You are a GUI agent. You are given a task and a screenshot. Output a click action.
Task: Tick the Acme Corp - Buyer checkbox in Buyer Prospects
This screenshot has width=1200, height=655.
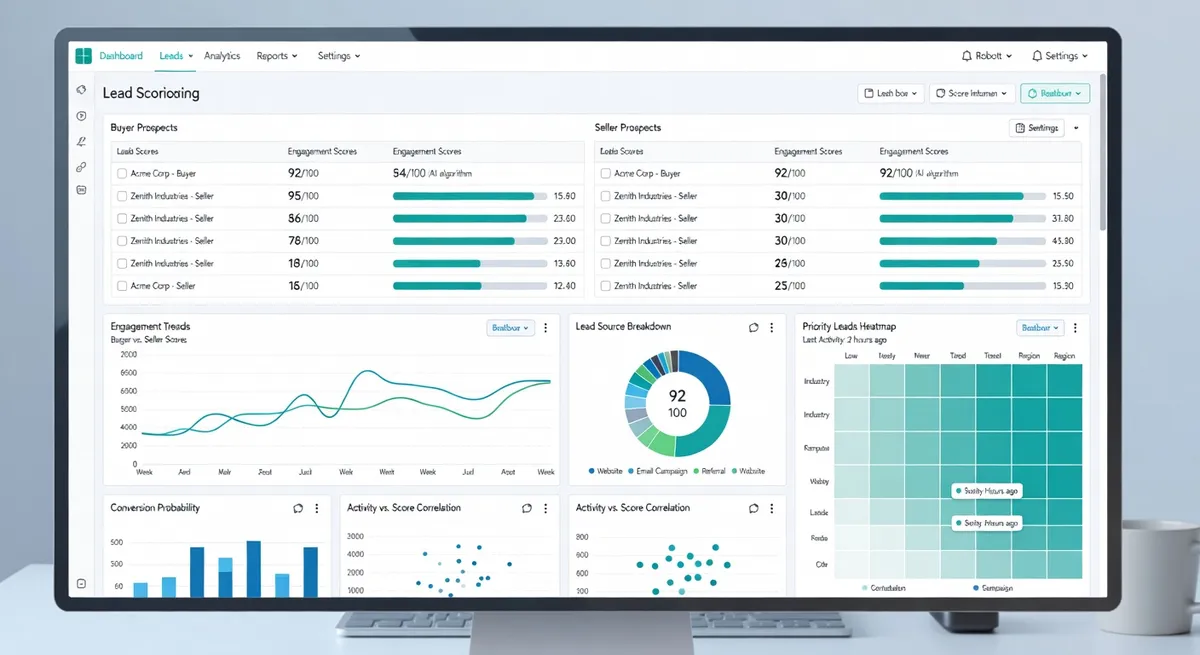(x=122, y=173)
